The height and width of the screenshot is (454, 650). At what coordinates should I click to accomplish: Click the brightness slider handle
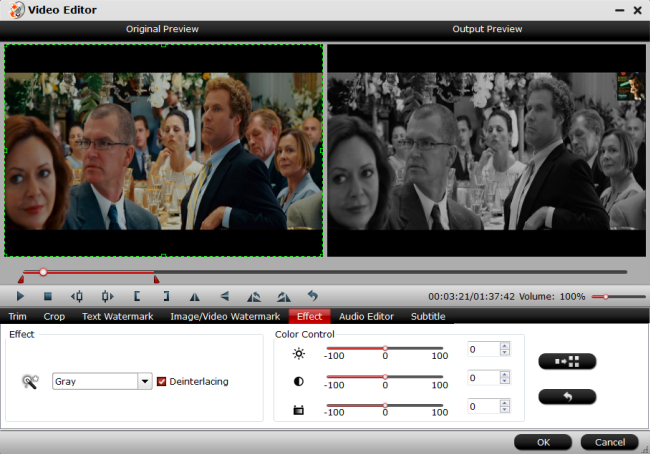(x=385, y=348)
